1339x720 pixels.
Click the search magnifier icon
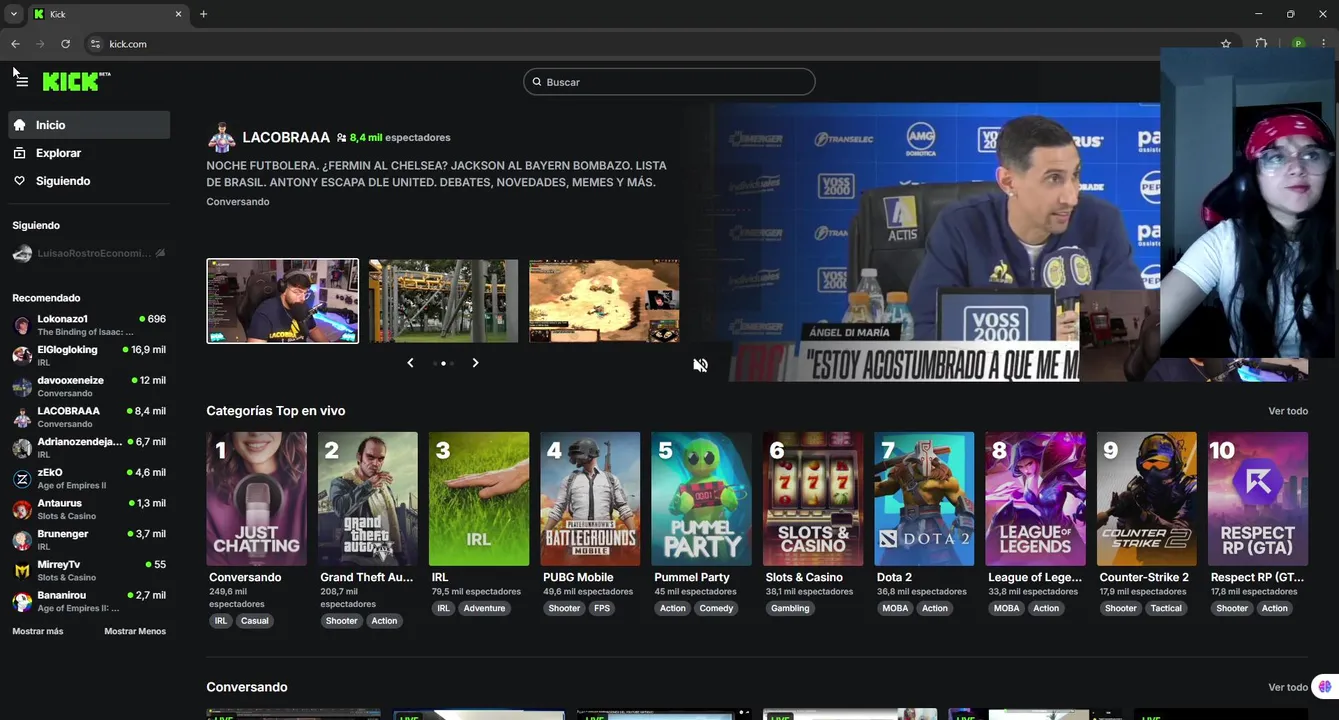[x=536, y=82]
